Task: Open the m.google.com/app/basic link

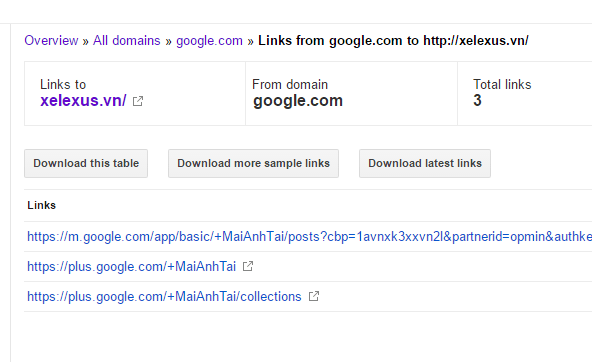Action: pyautogui.click(x=310, y=236)
